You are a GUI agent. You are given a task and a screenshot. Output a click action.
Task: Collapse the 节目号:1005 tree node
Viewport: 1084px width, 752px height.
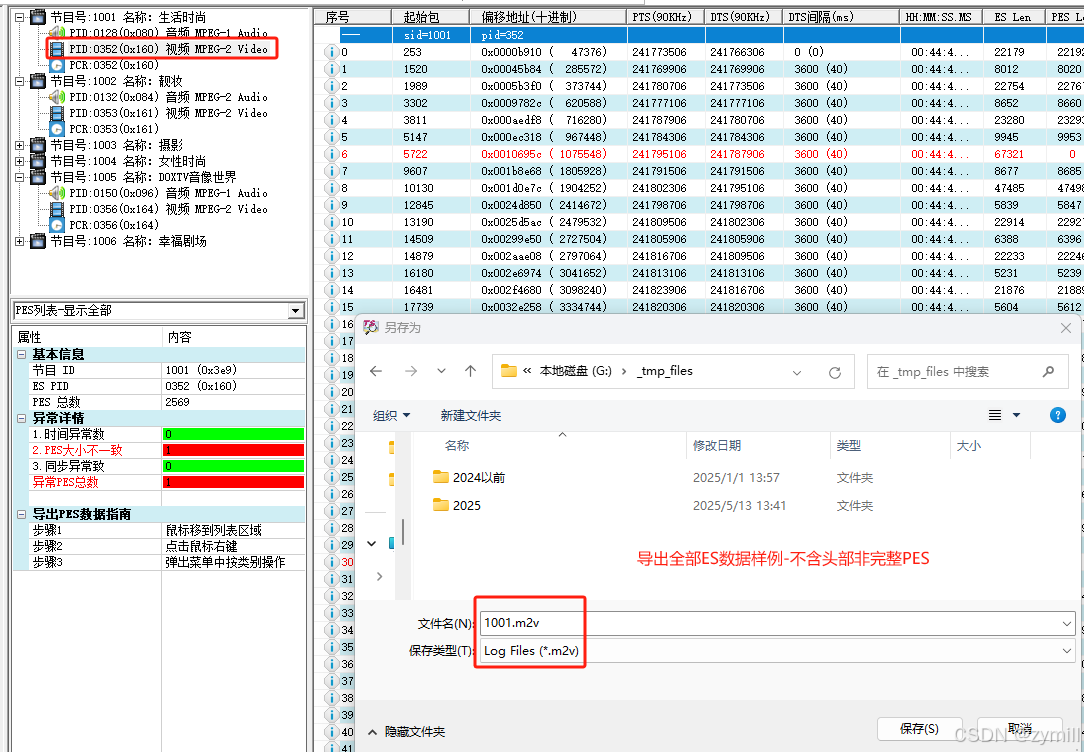tap(20, 177)
